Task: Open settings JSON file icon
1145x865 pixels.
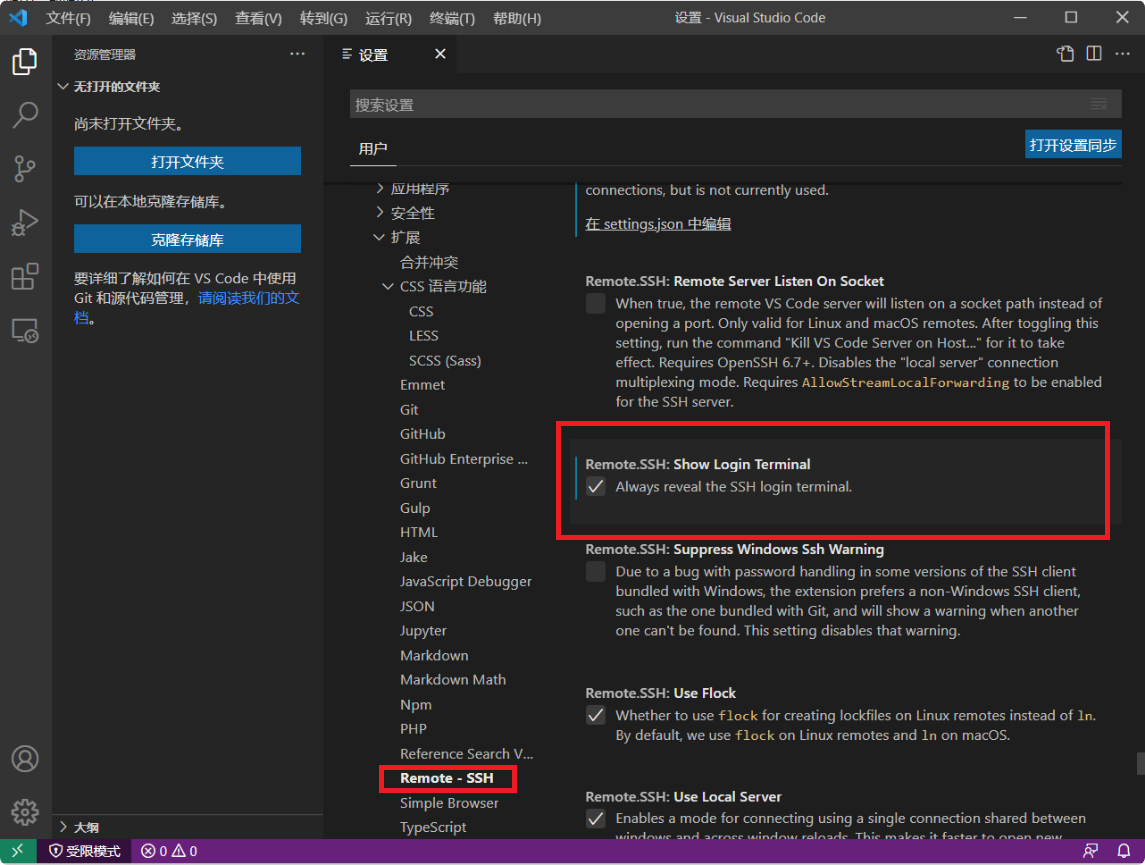Action: [x=1065, y=54]
